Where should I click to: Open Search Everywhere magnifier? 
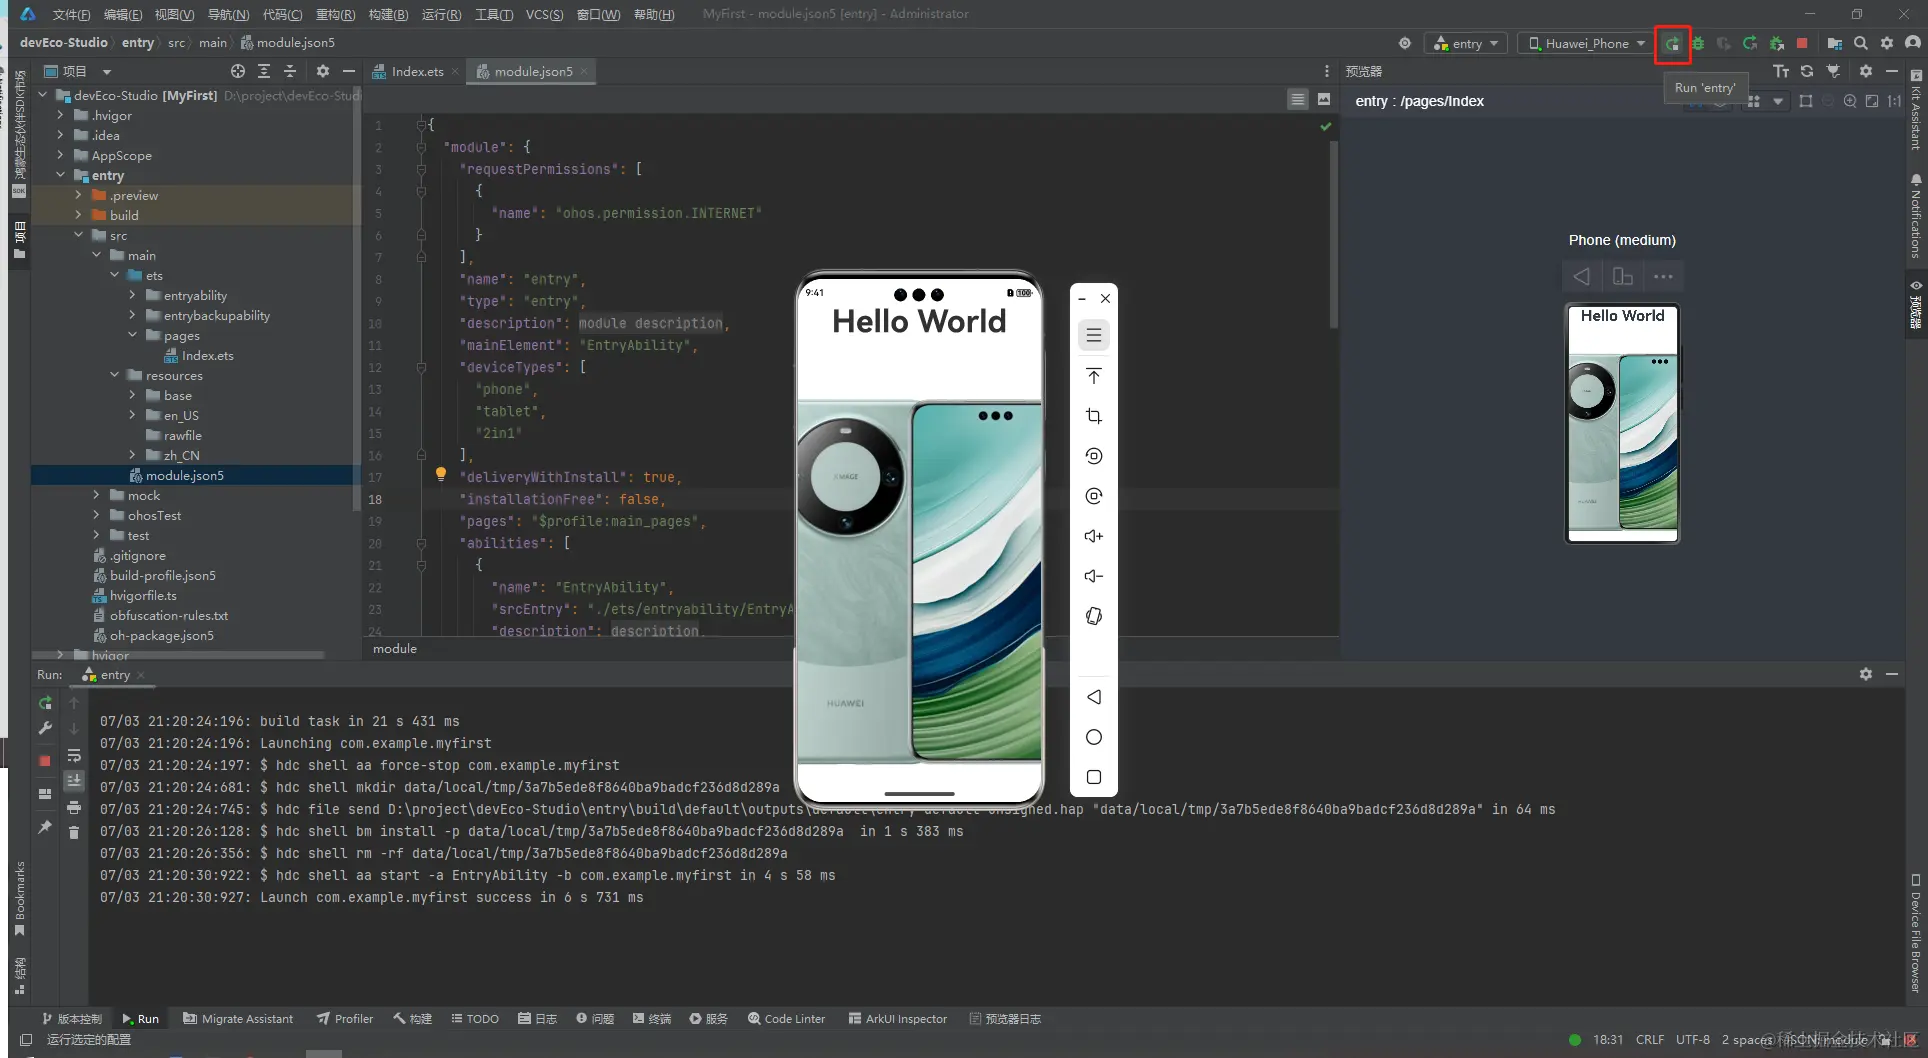(1861, 44)
